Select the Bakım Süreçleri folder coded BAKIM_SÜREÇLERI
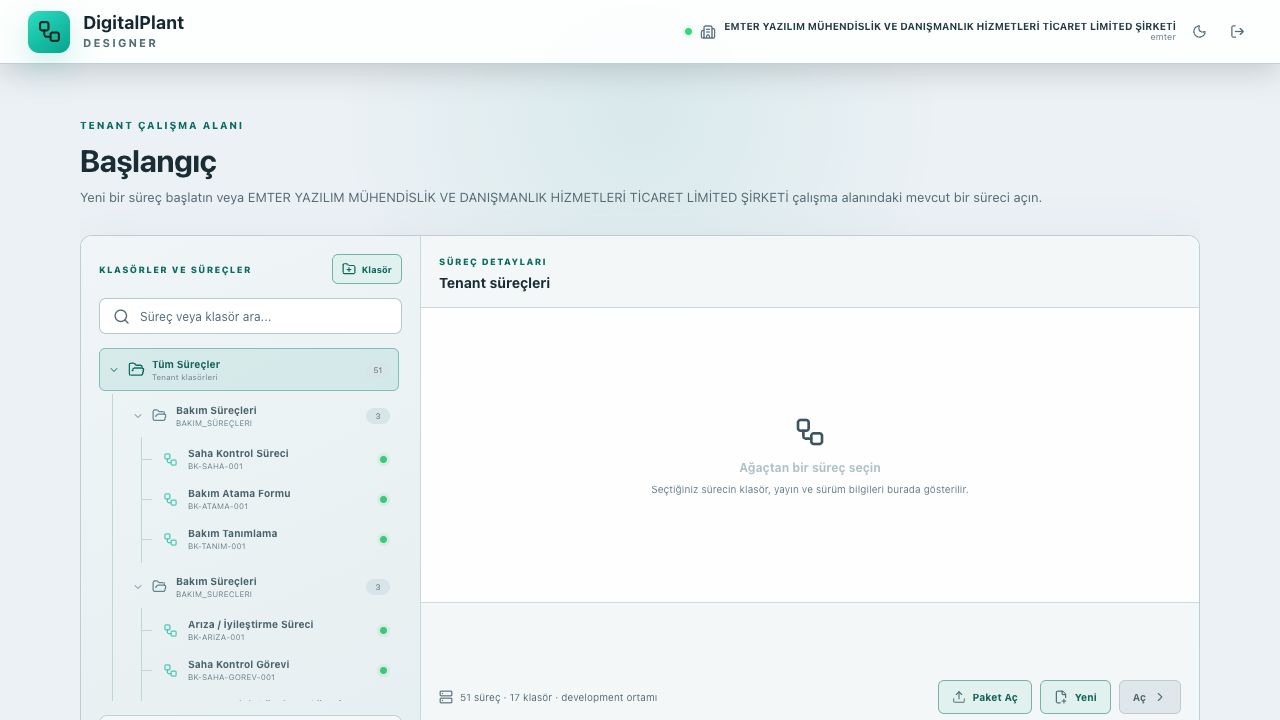The height and width of the screenshot is (720, 1280). click(261, 416)
